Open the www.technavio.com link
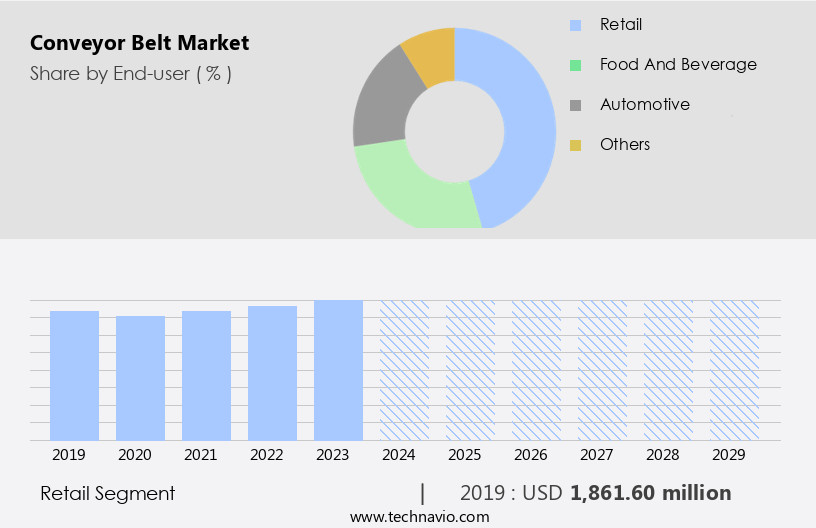This screenshot has height=528, width=816. 420,516
